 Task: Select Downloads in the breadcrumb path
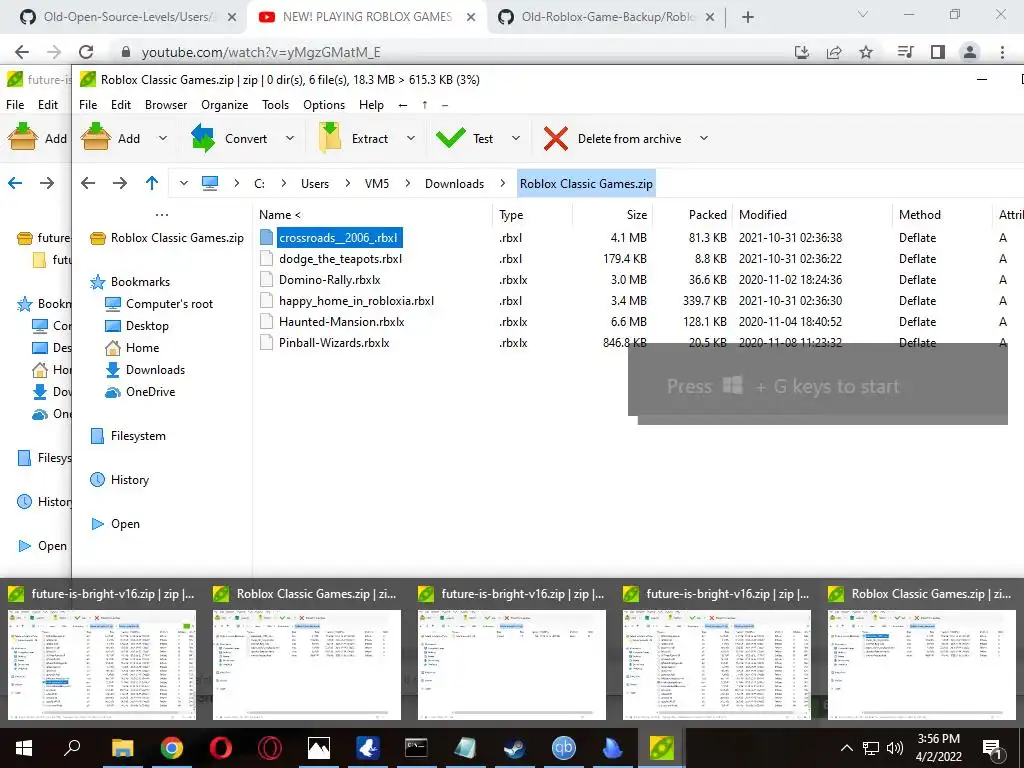tap(455, 184)
